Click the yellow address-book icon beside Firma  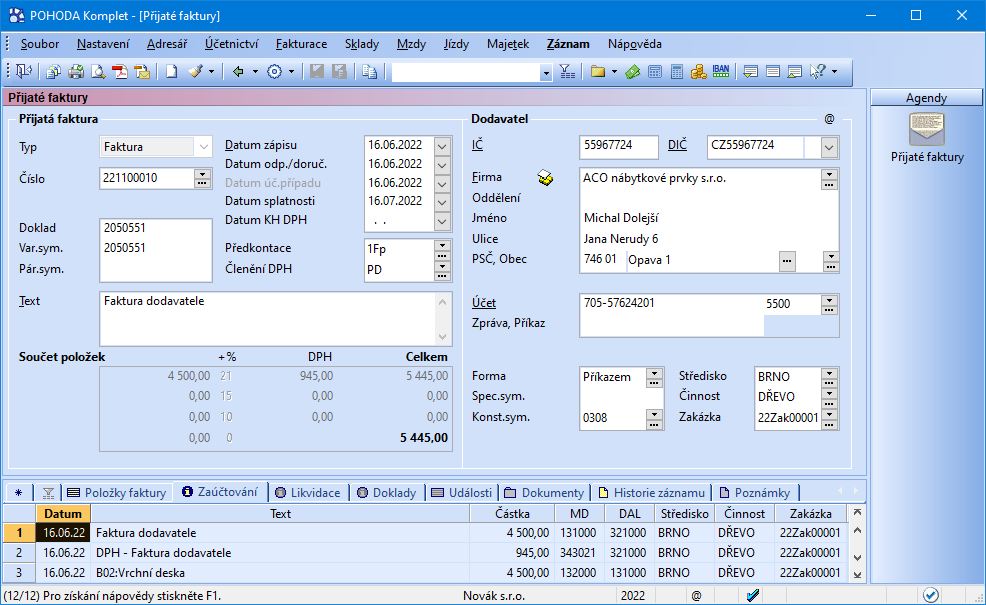point(545,178)
